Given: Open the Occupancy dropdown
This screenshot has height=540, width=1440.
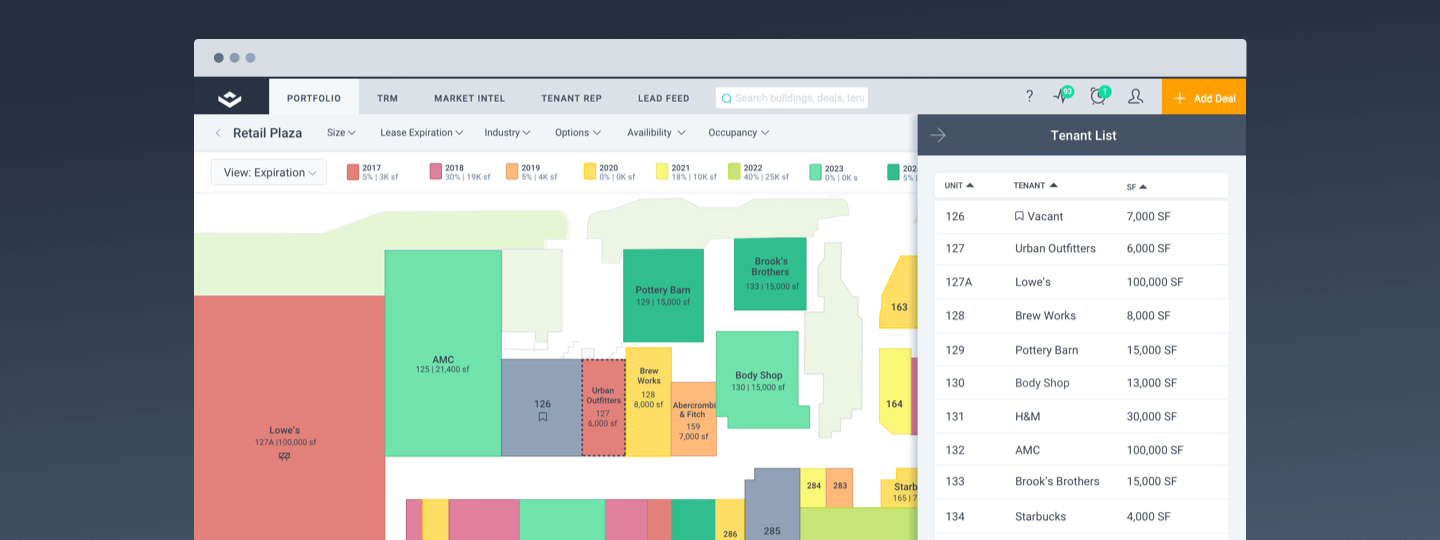Looking at the screenshot, I should (739, 133).
